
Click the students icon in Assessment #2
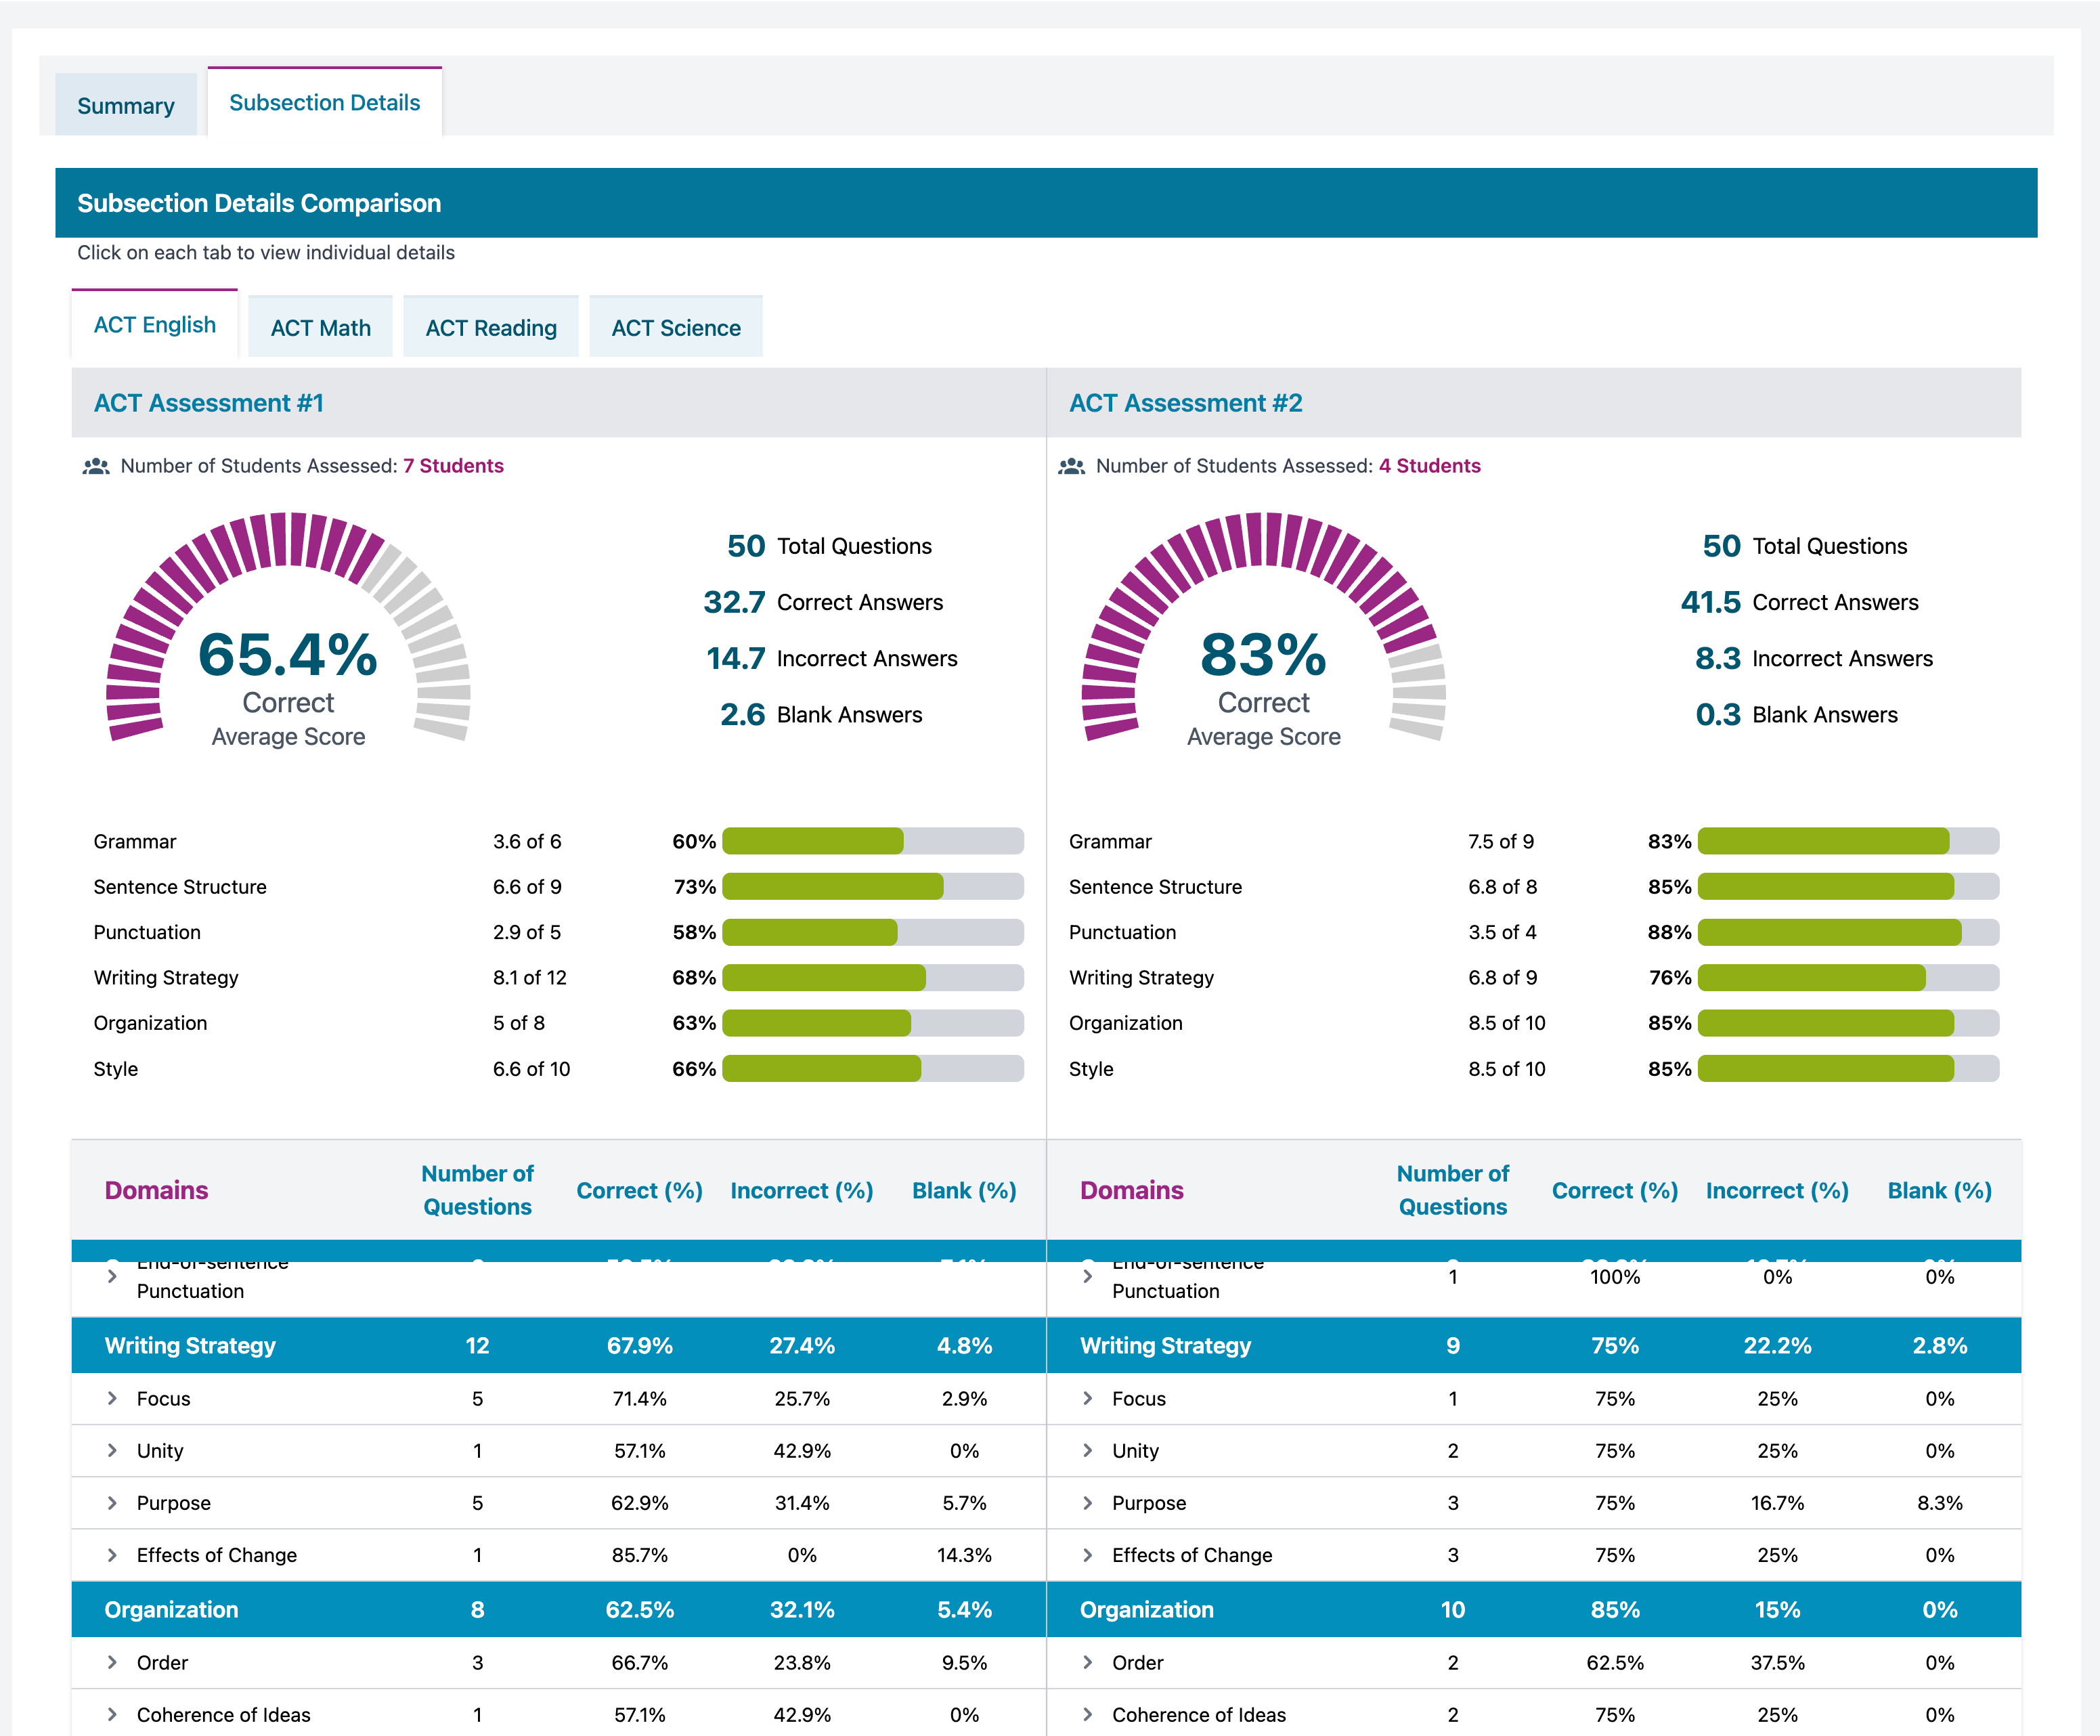coord(1071,466)
